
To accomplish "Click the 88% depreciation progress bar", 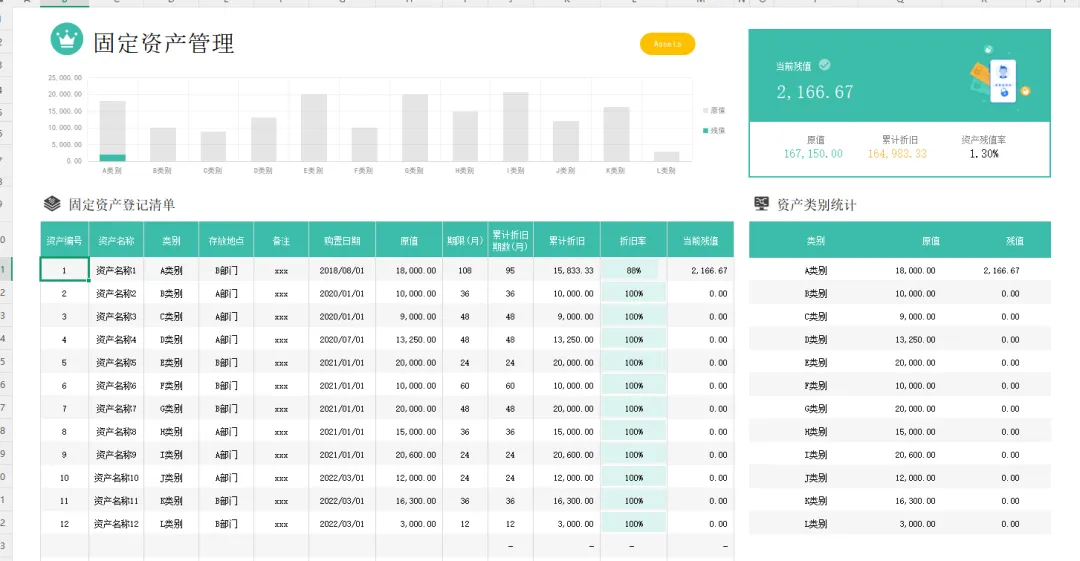I will coord(630,270).
